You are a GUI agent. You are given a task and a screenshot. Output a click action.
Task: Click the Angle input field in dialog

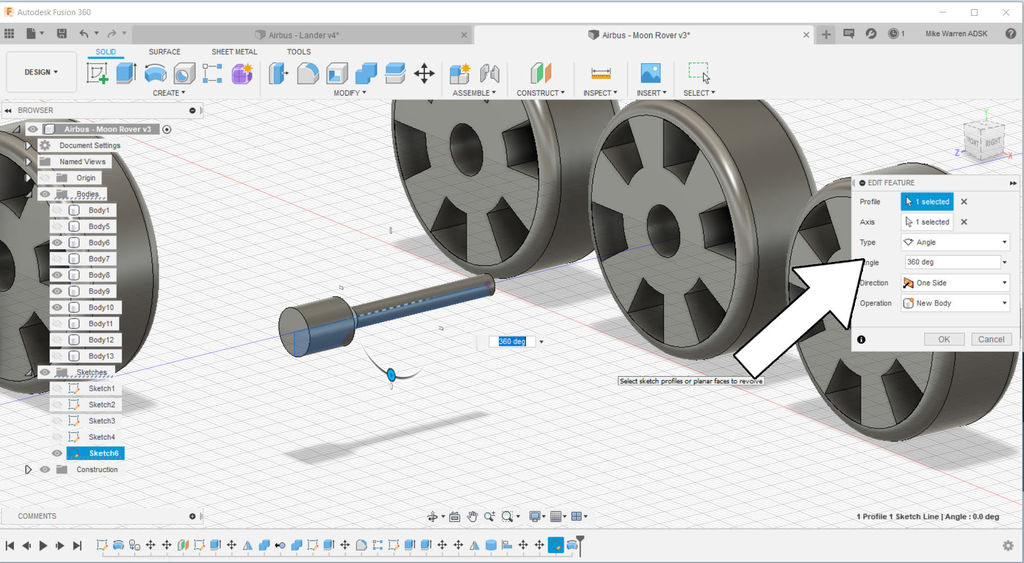tap(953, 262)
